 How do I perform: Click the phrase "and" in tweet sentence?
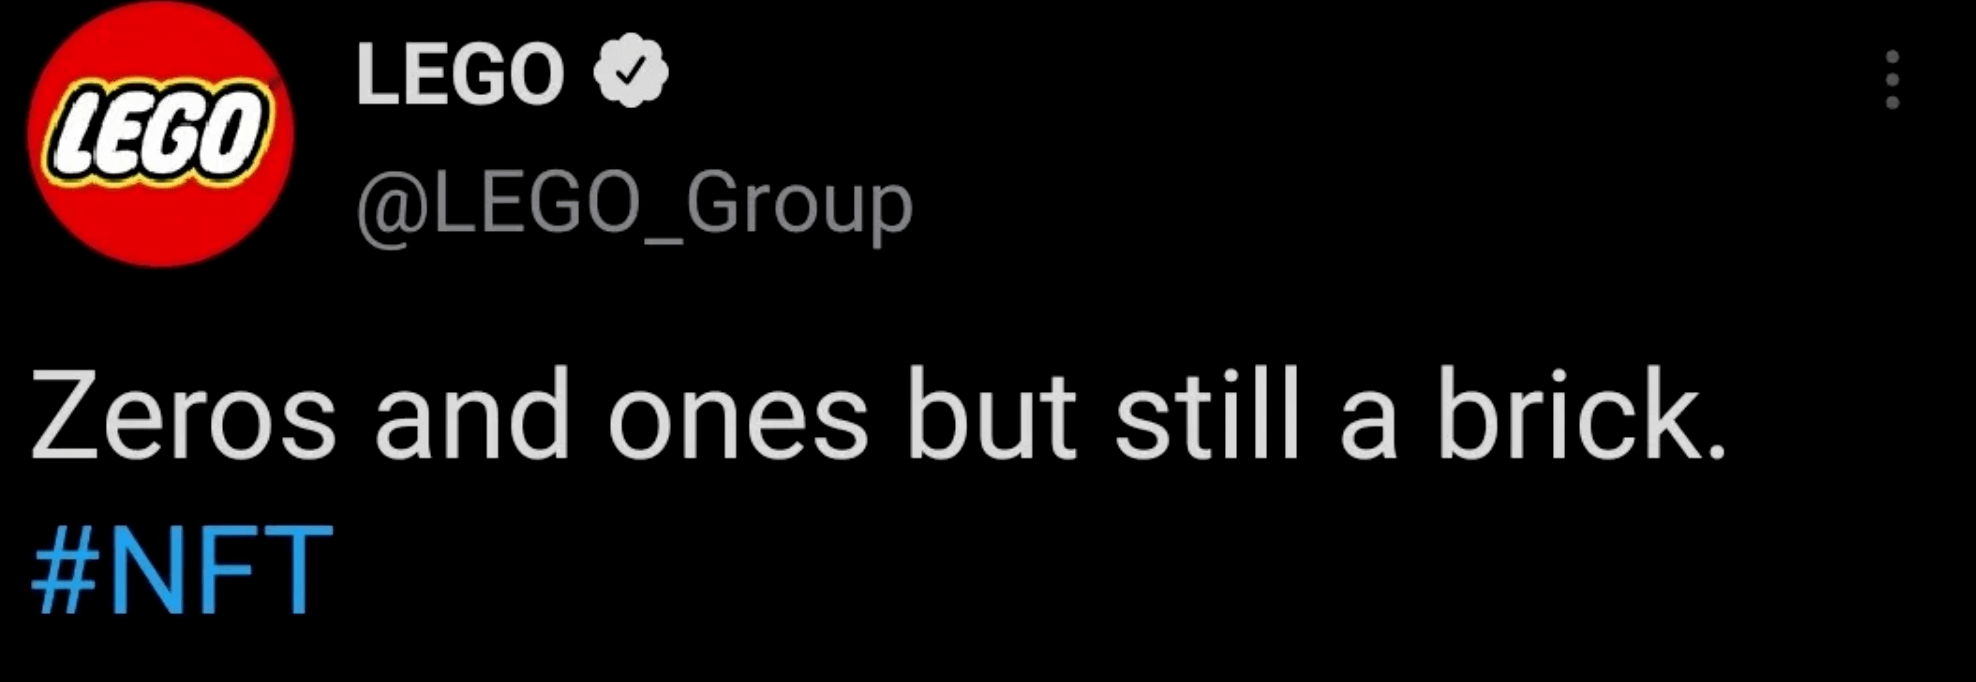472,415
